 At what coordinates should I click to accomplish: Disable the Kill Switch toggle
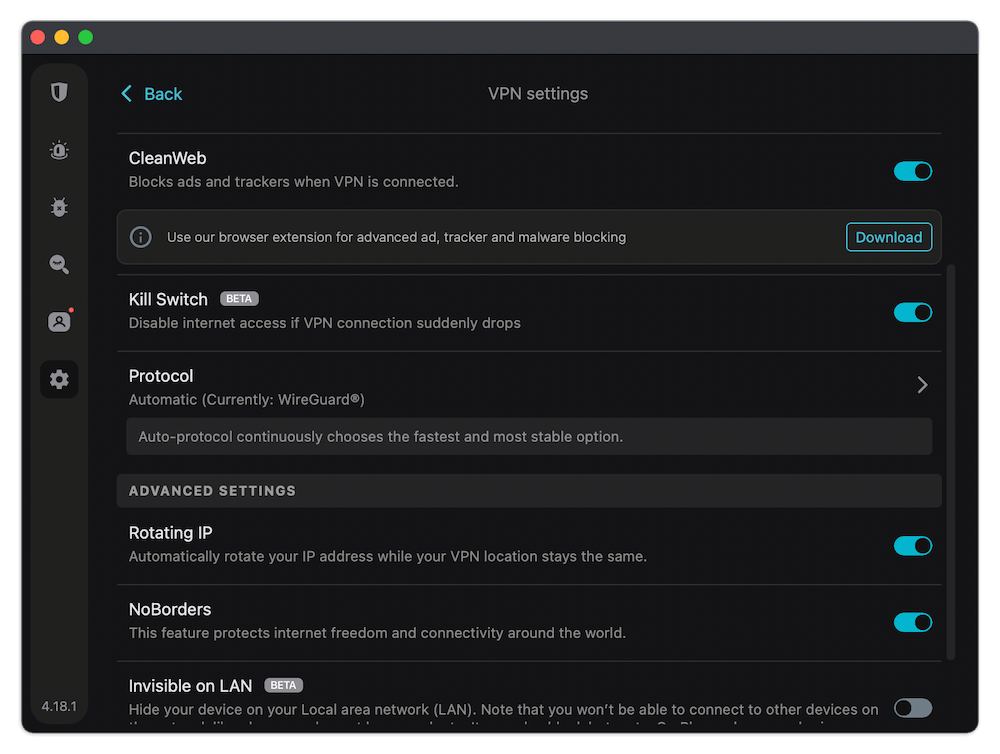click(x=912, y=312)
